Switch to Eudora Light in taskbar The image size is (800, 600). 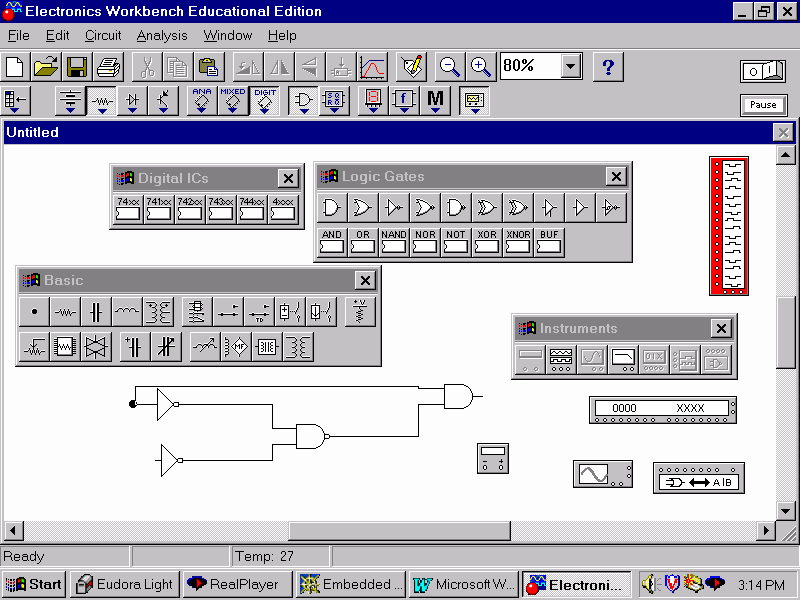tap(125, 584)
